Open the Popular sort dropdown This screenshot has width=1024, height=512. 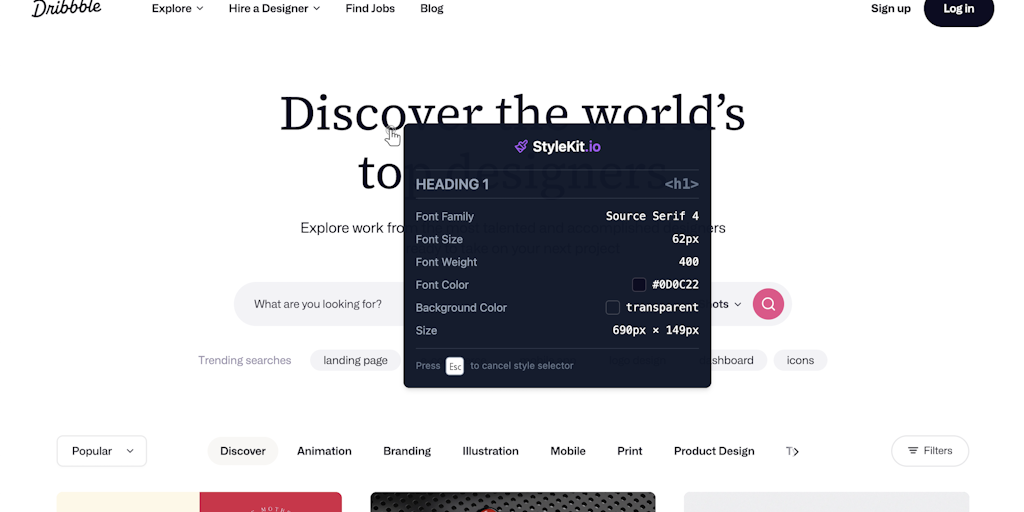click(102, 451)
